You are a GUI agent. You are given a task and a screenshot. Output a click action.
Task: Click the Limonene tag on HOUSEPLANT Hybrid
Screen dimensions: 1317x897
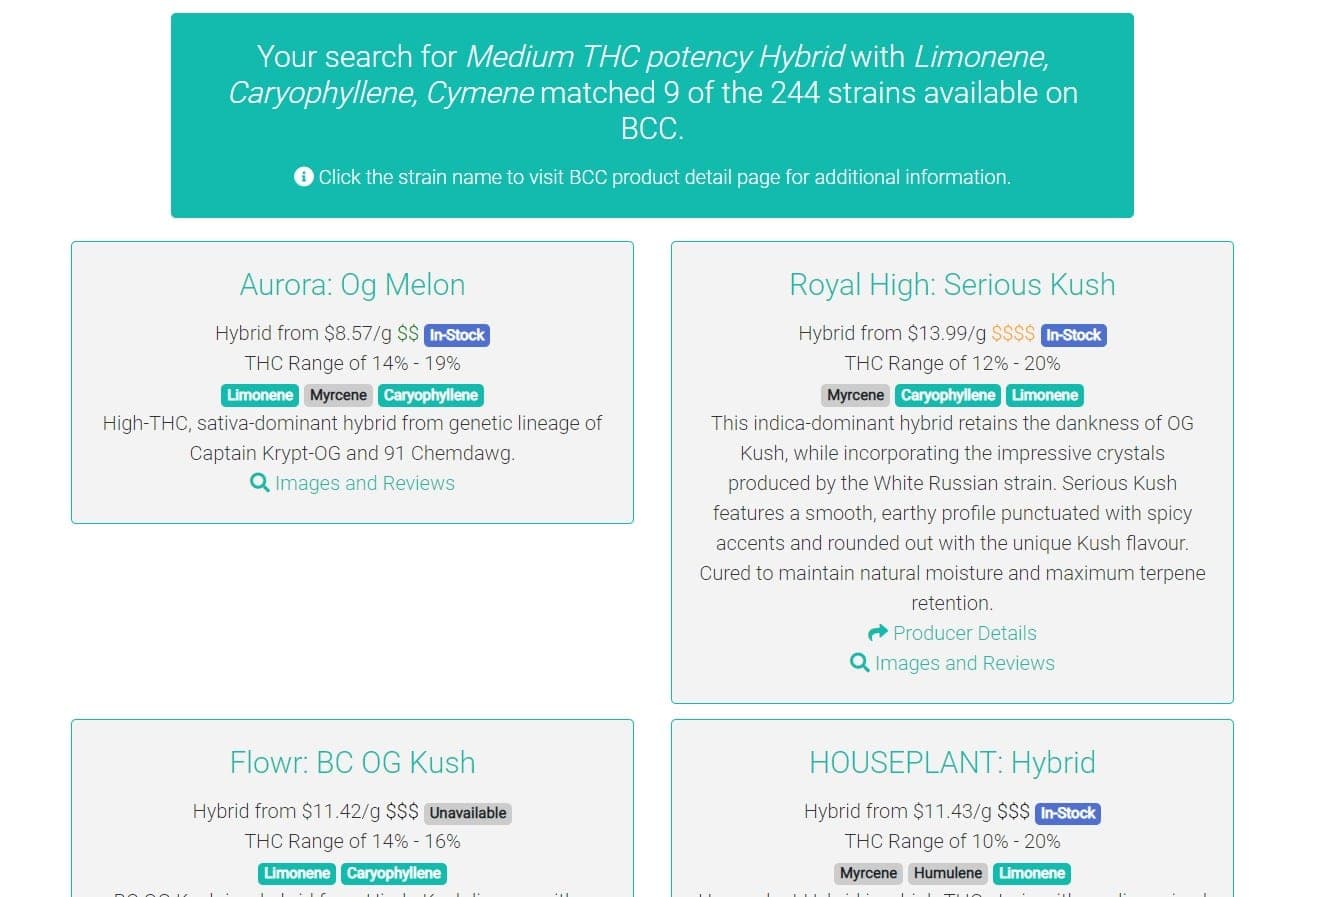[x=1032, y=873]
